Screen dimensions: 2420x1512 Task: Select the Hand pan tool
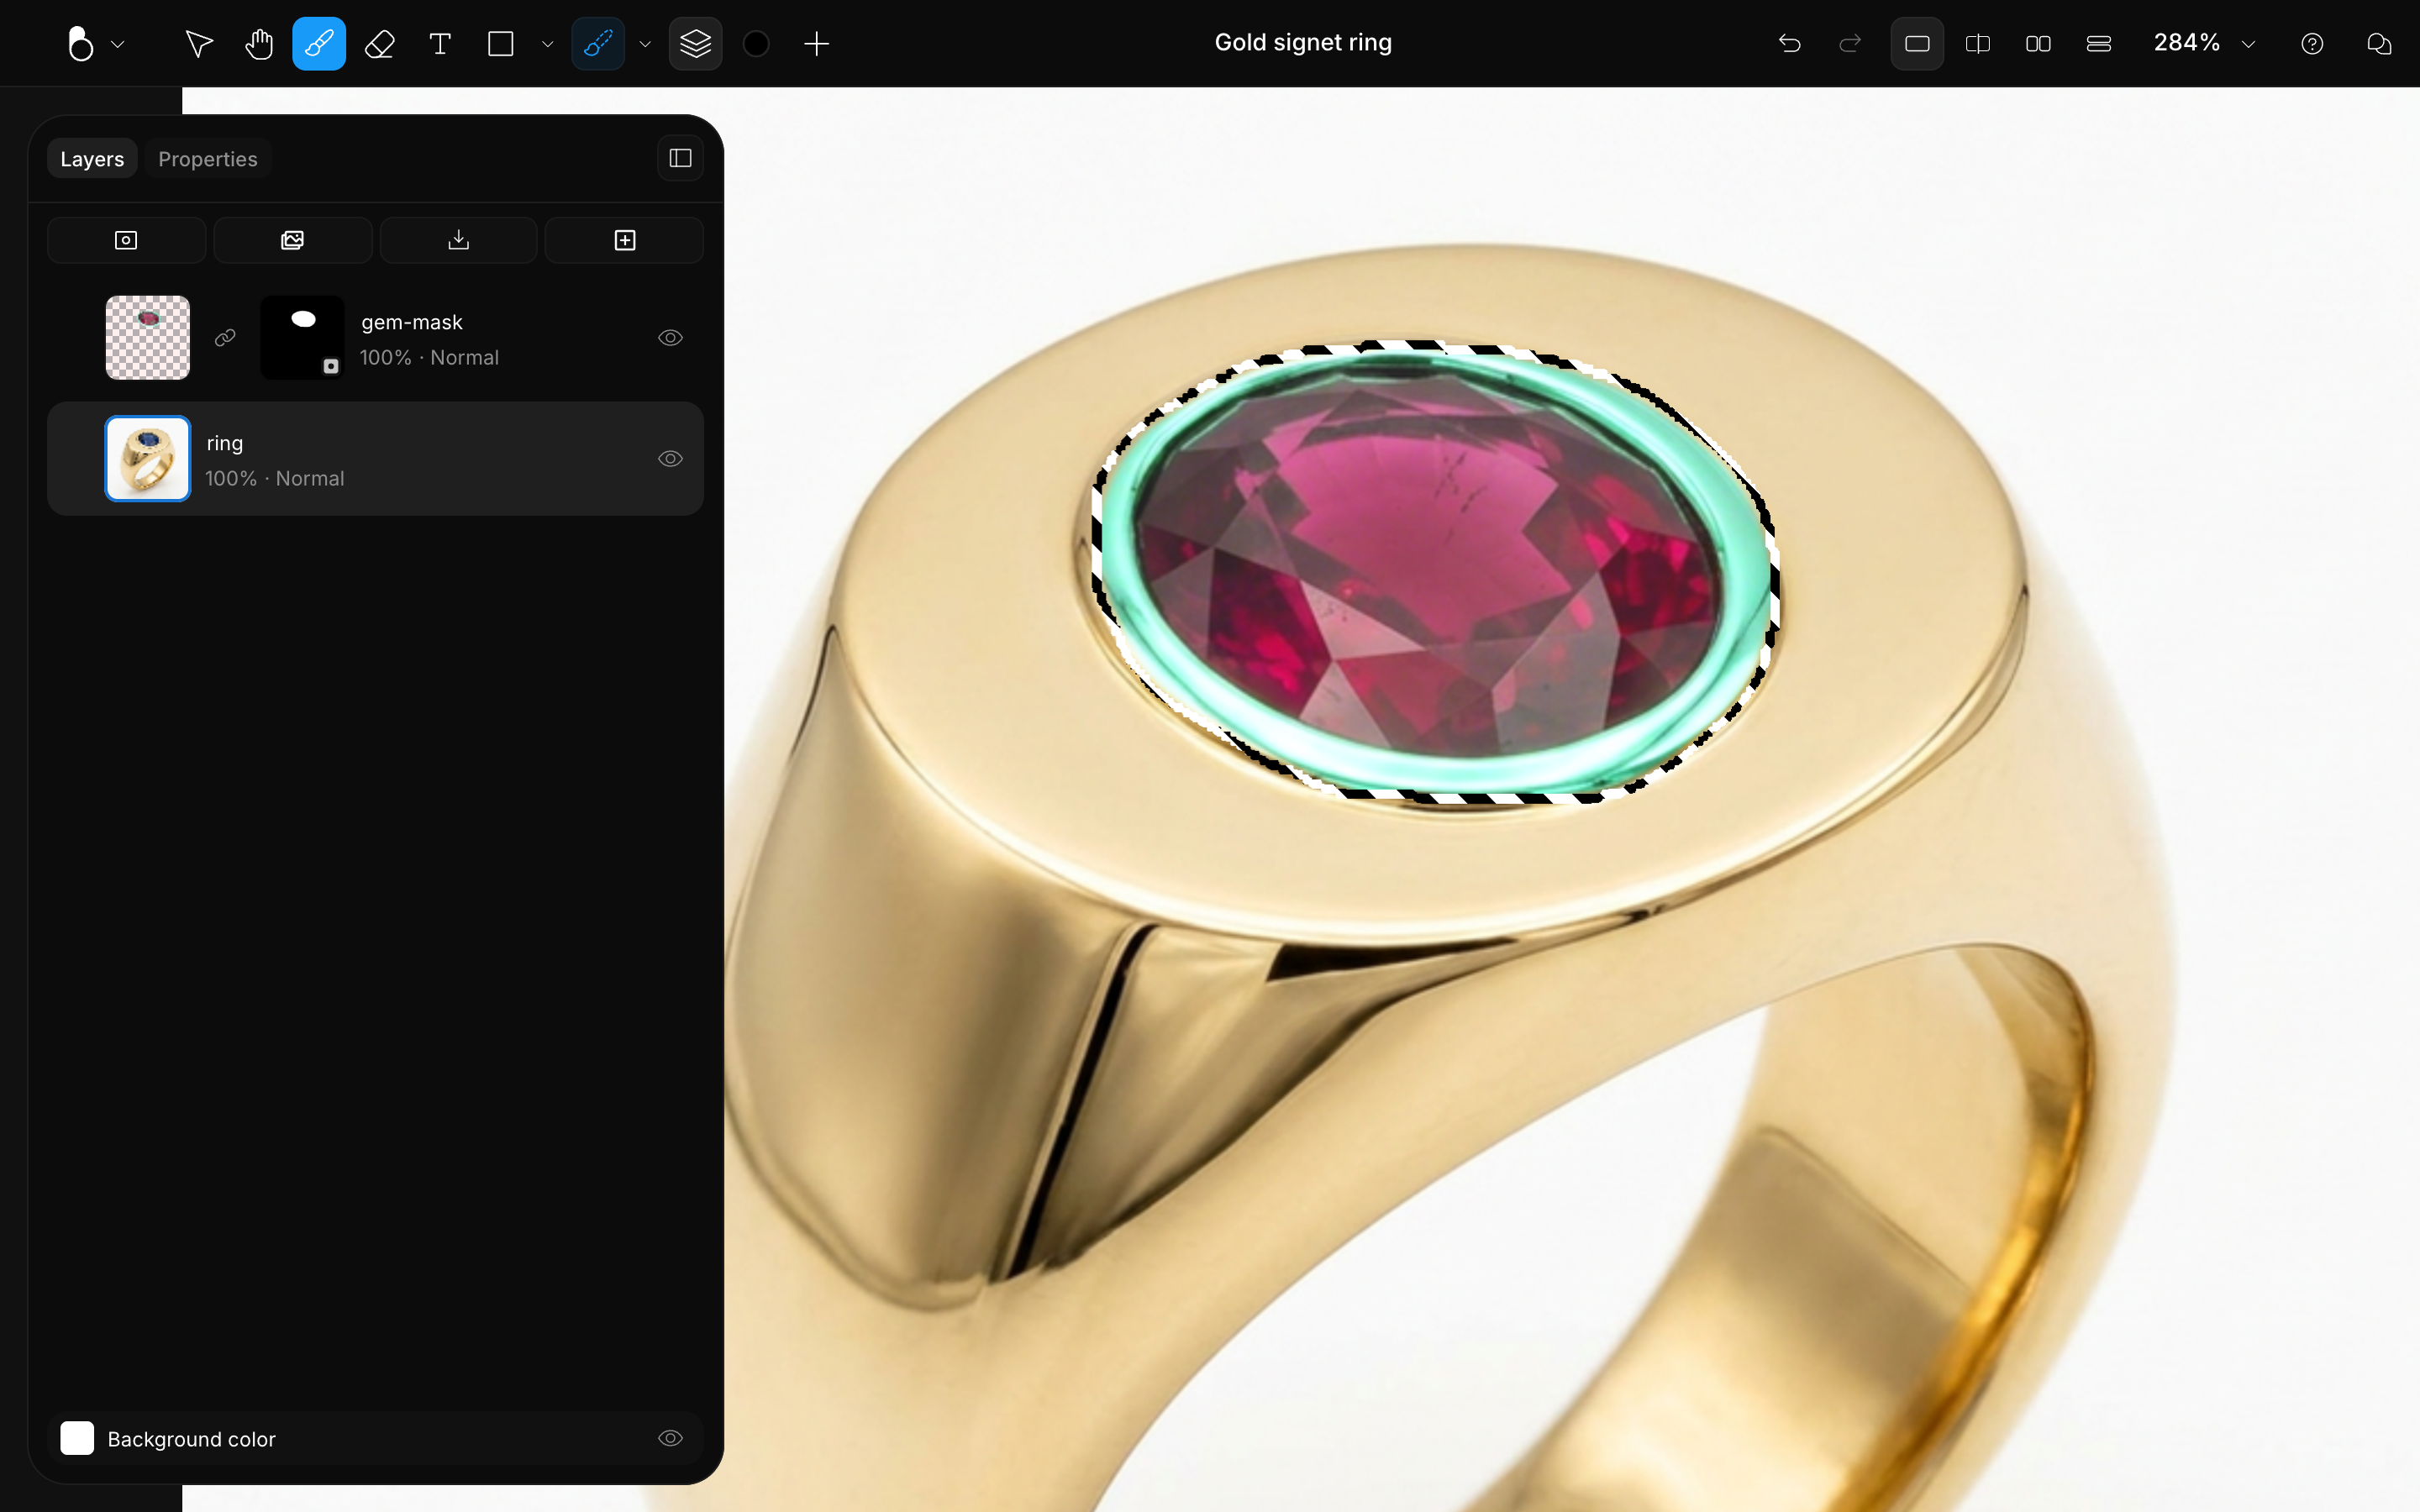coord(259,44)
